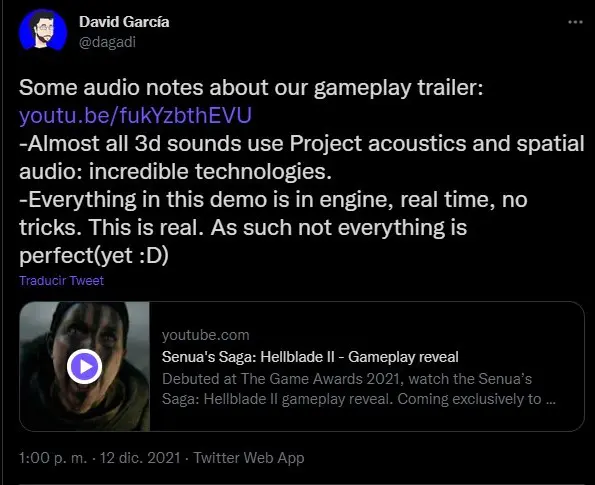Click David García's cartoon profile avatar
Screen dimensions: 595x485
tap(43, 30)
